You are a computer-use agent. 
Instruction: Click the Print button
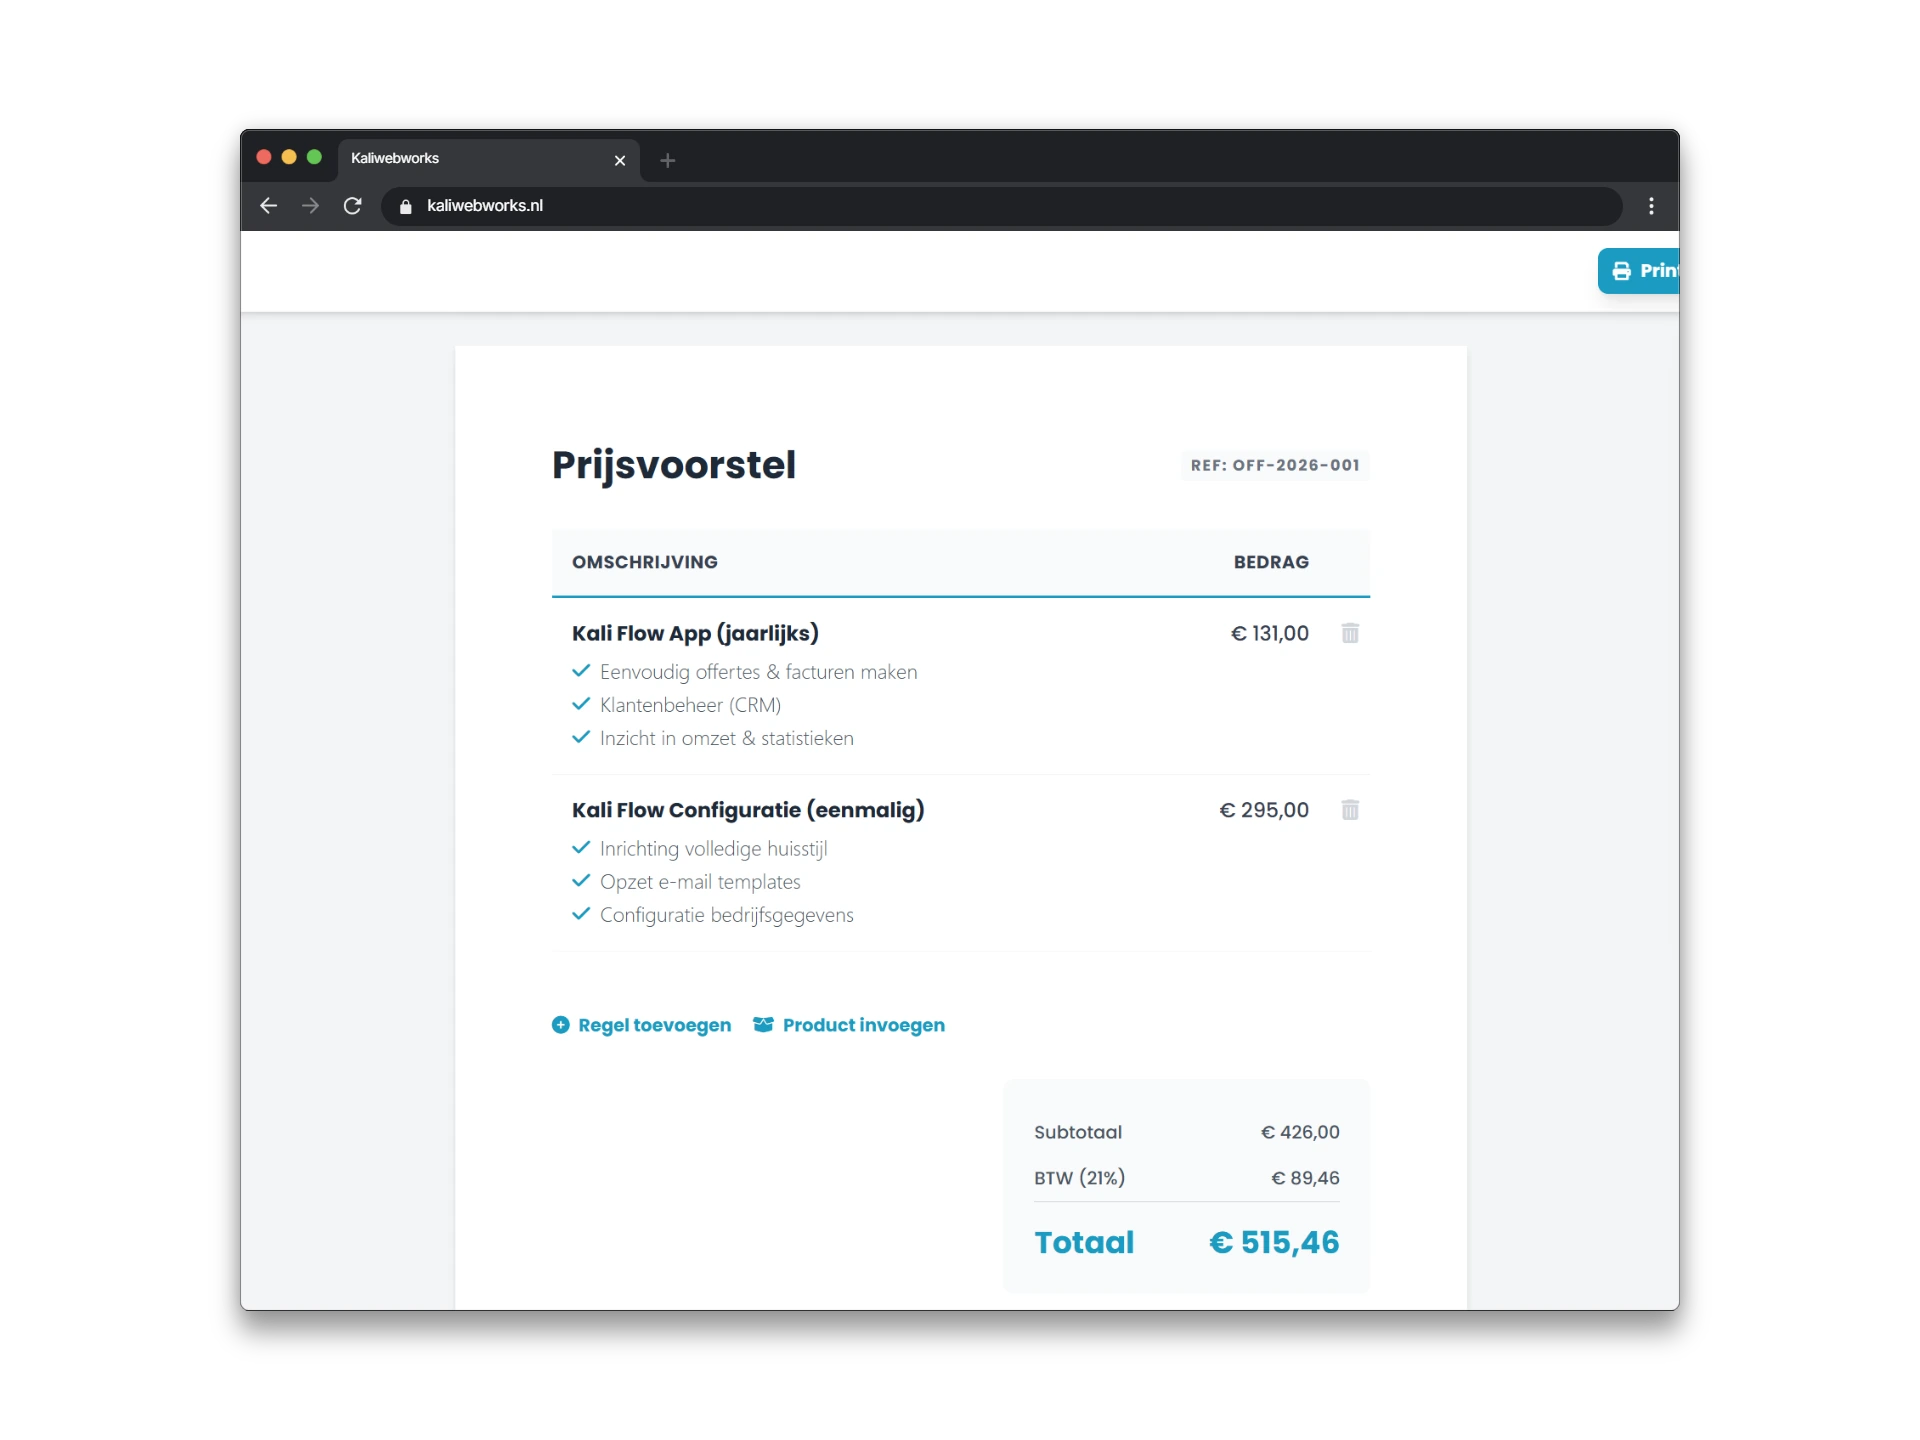point(1639,271)
